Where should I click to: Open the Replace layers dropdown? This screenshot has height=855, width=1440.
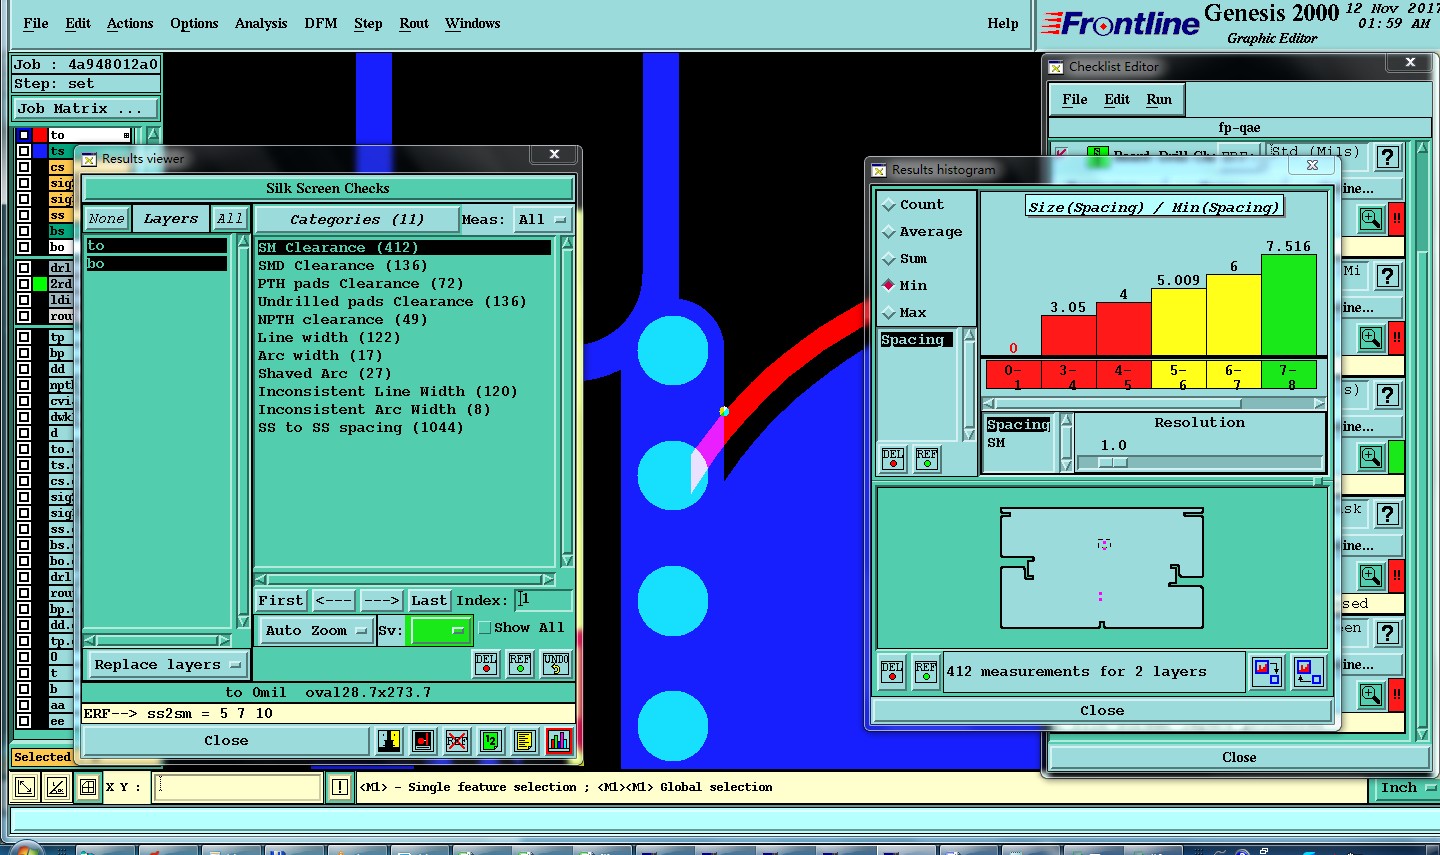point(167,665)
